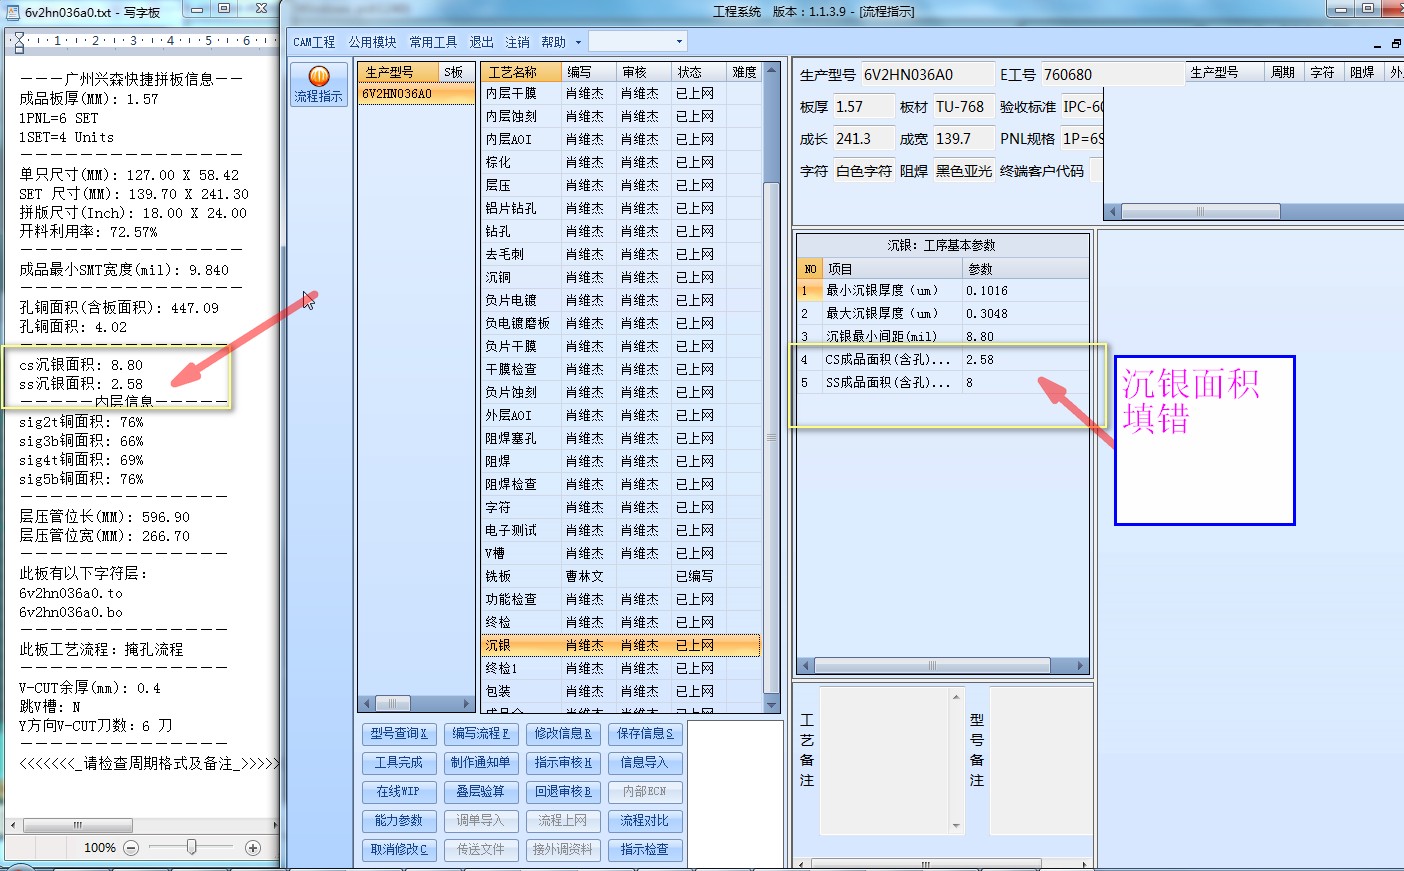Select the 电子测试 process row
The width and height of the screenshot is (1404, 871).
[x=620, y=530]
